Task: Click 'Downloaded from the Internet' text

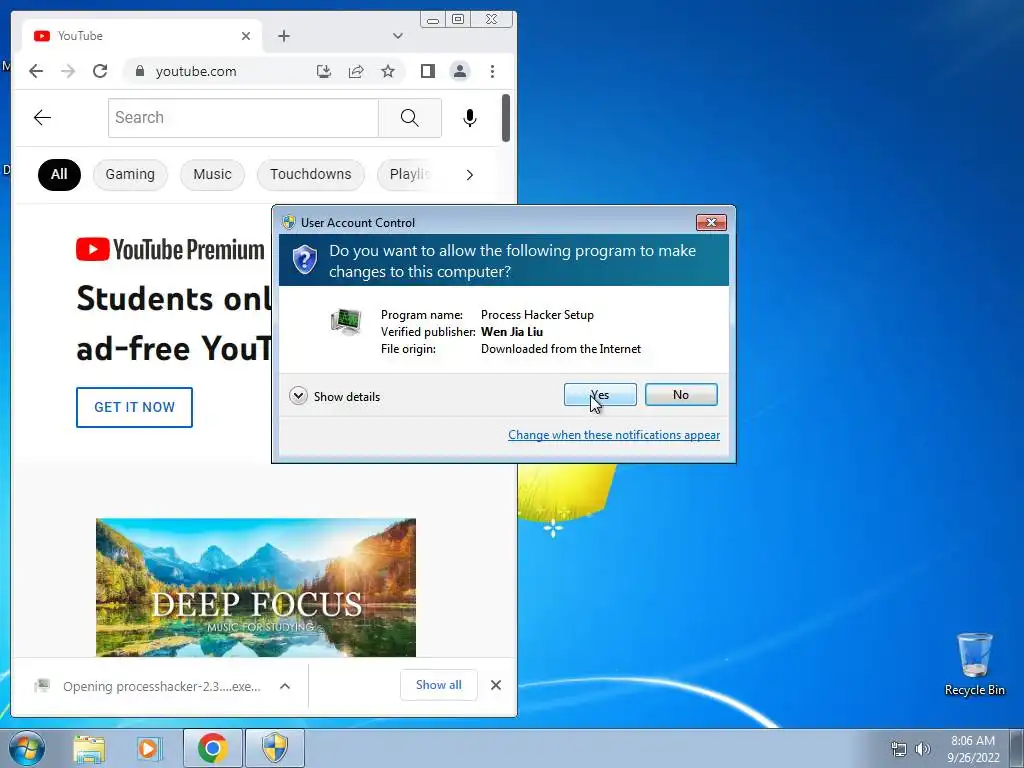Action: [x=561, y=349]
